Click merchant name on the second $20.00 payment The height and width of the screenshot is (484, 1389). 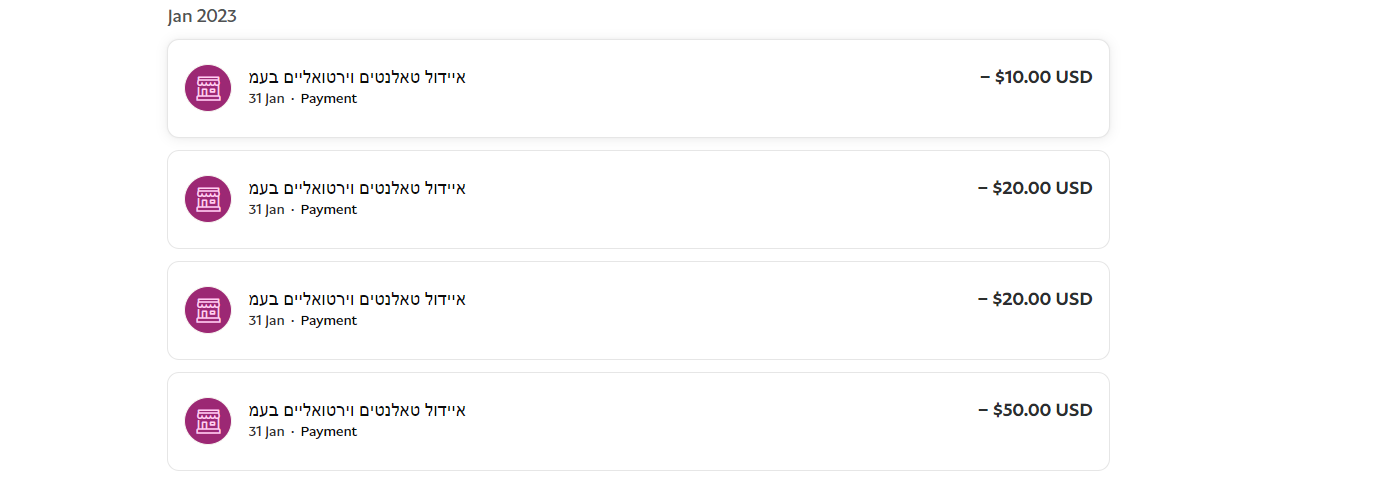357,299
